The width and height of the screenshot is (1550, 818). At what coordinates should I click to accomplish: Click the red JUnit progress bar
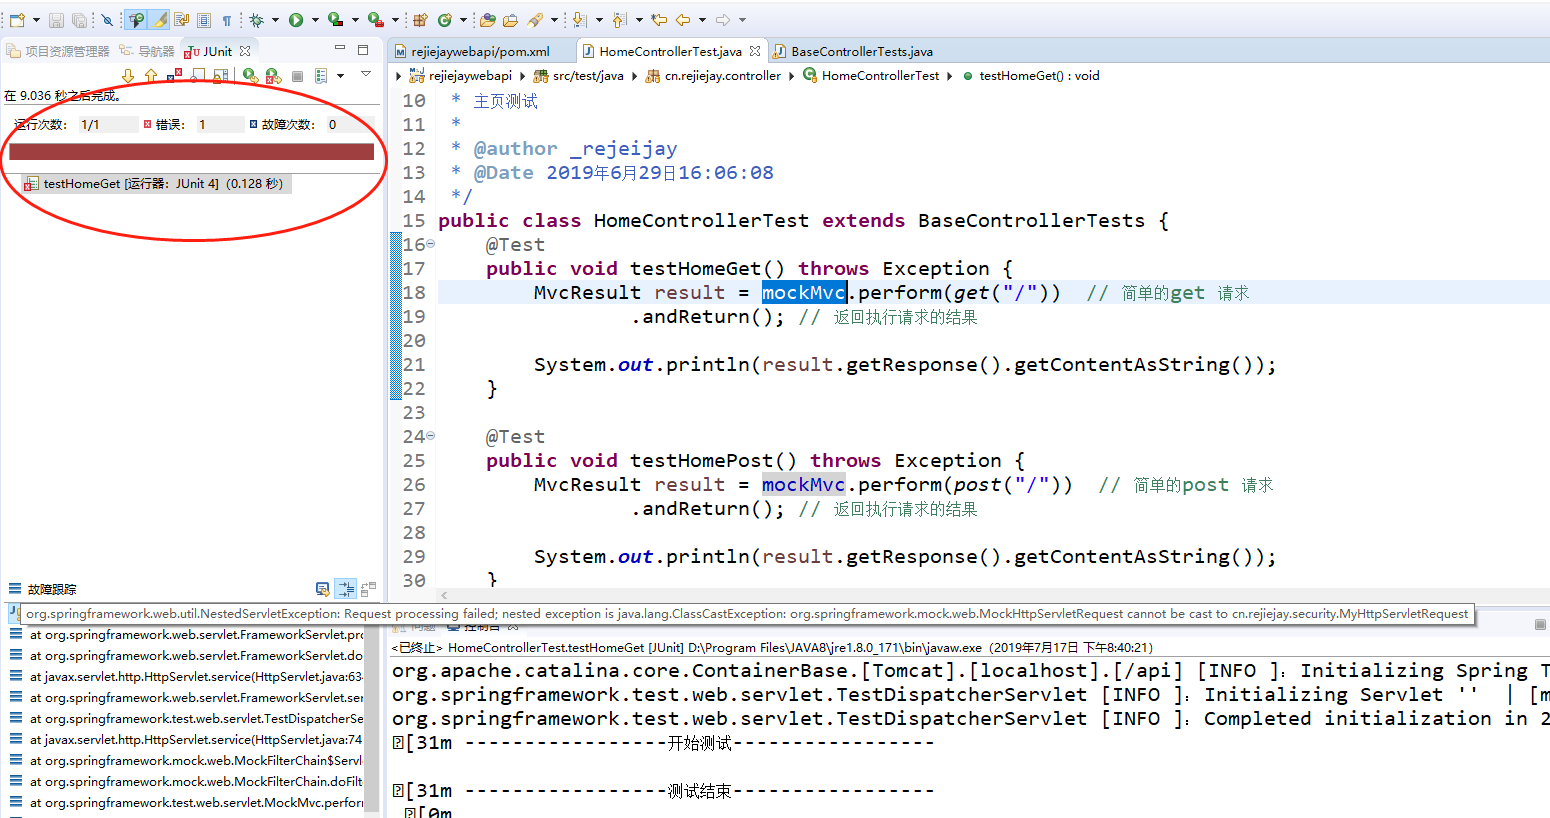click(x=192, y=152)
